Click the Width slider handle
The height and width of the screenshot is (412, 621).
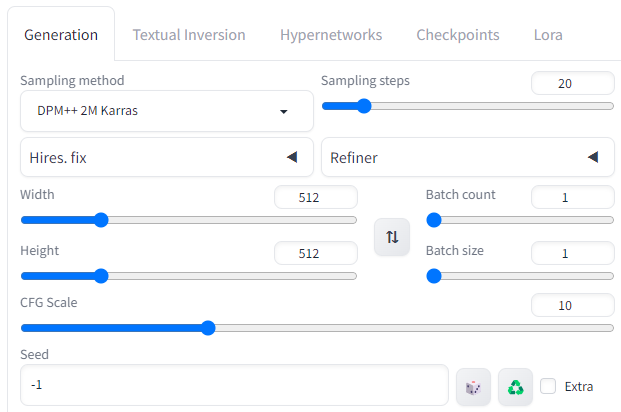tap(101, 220)
